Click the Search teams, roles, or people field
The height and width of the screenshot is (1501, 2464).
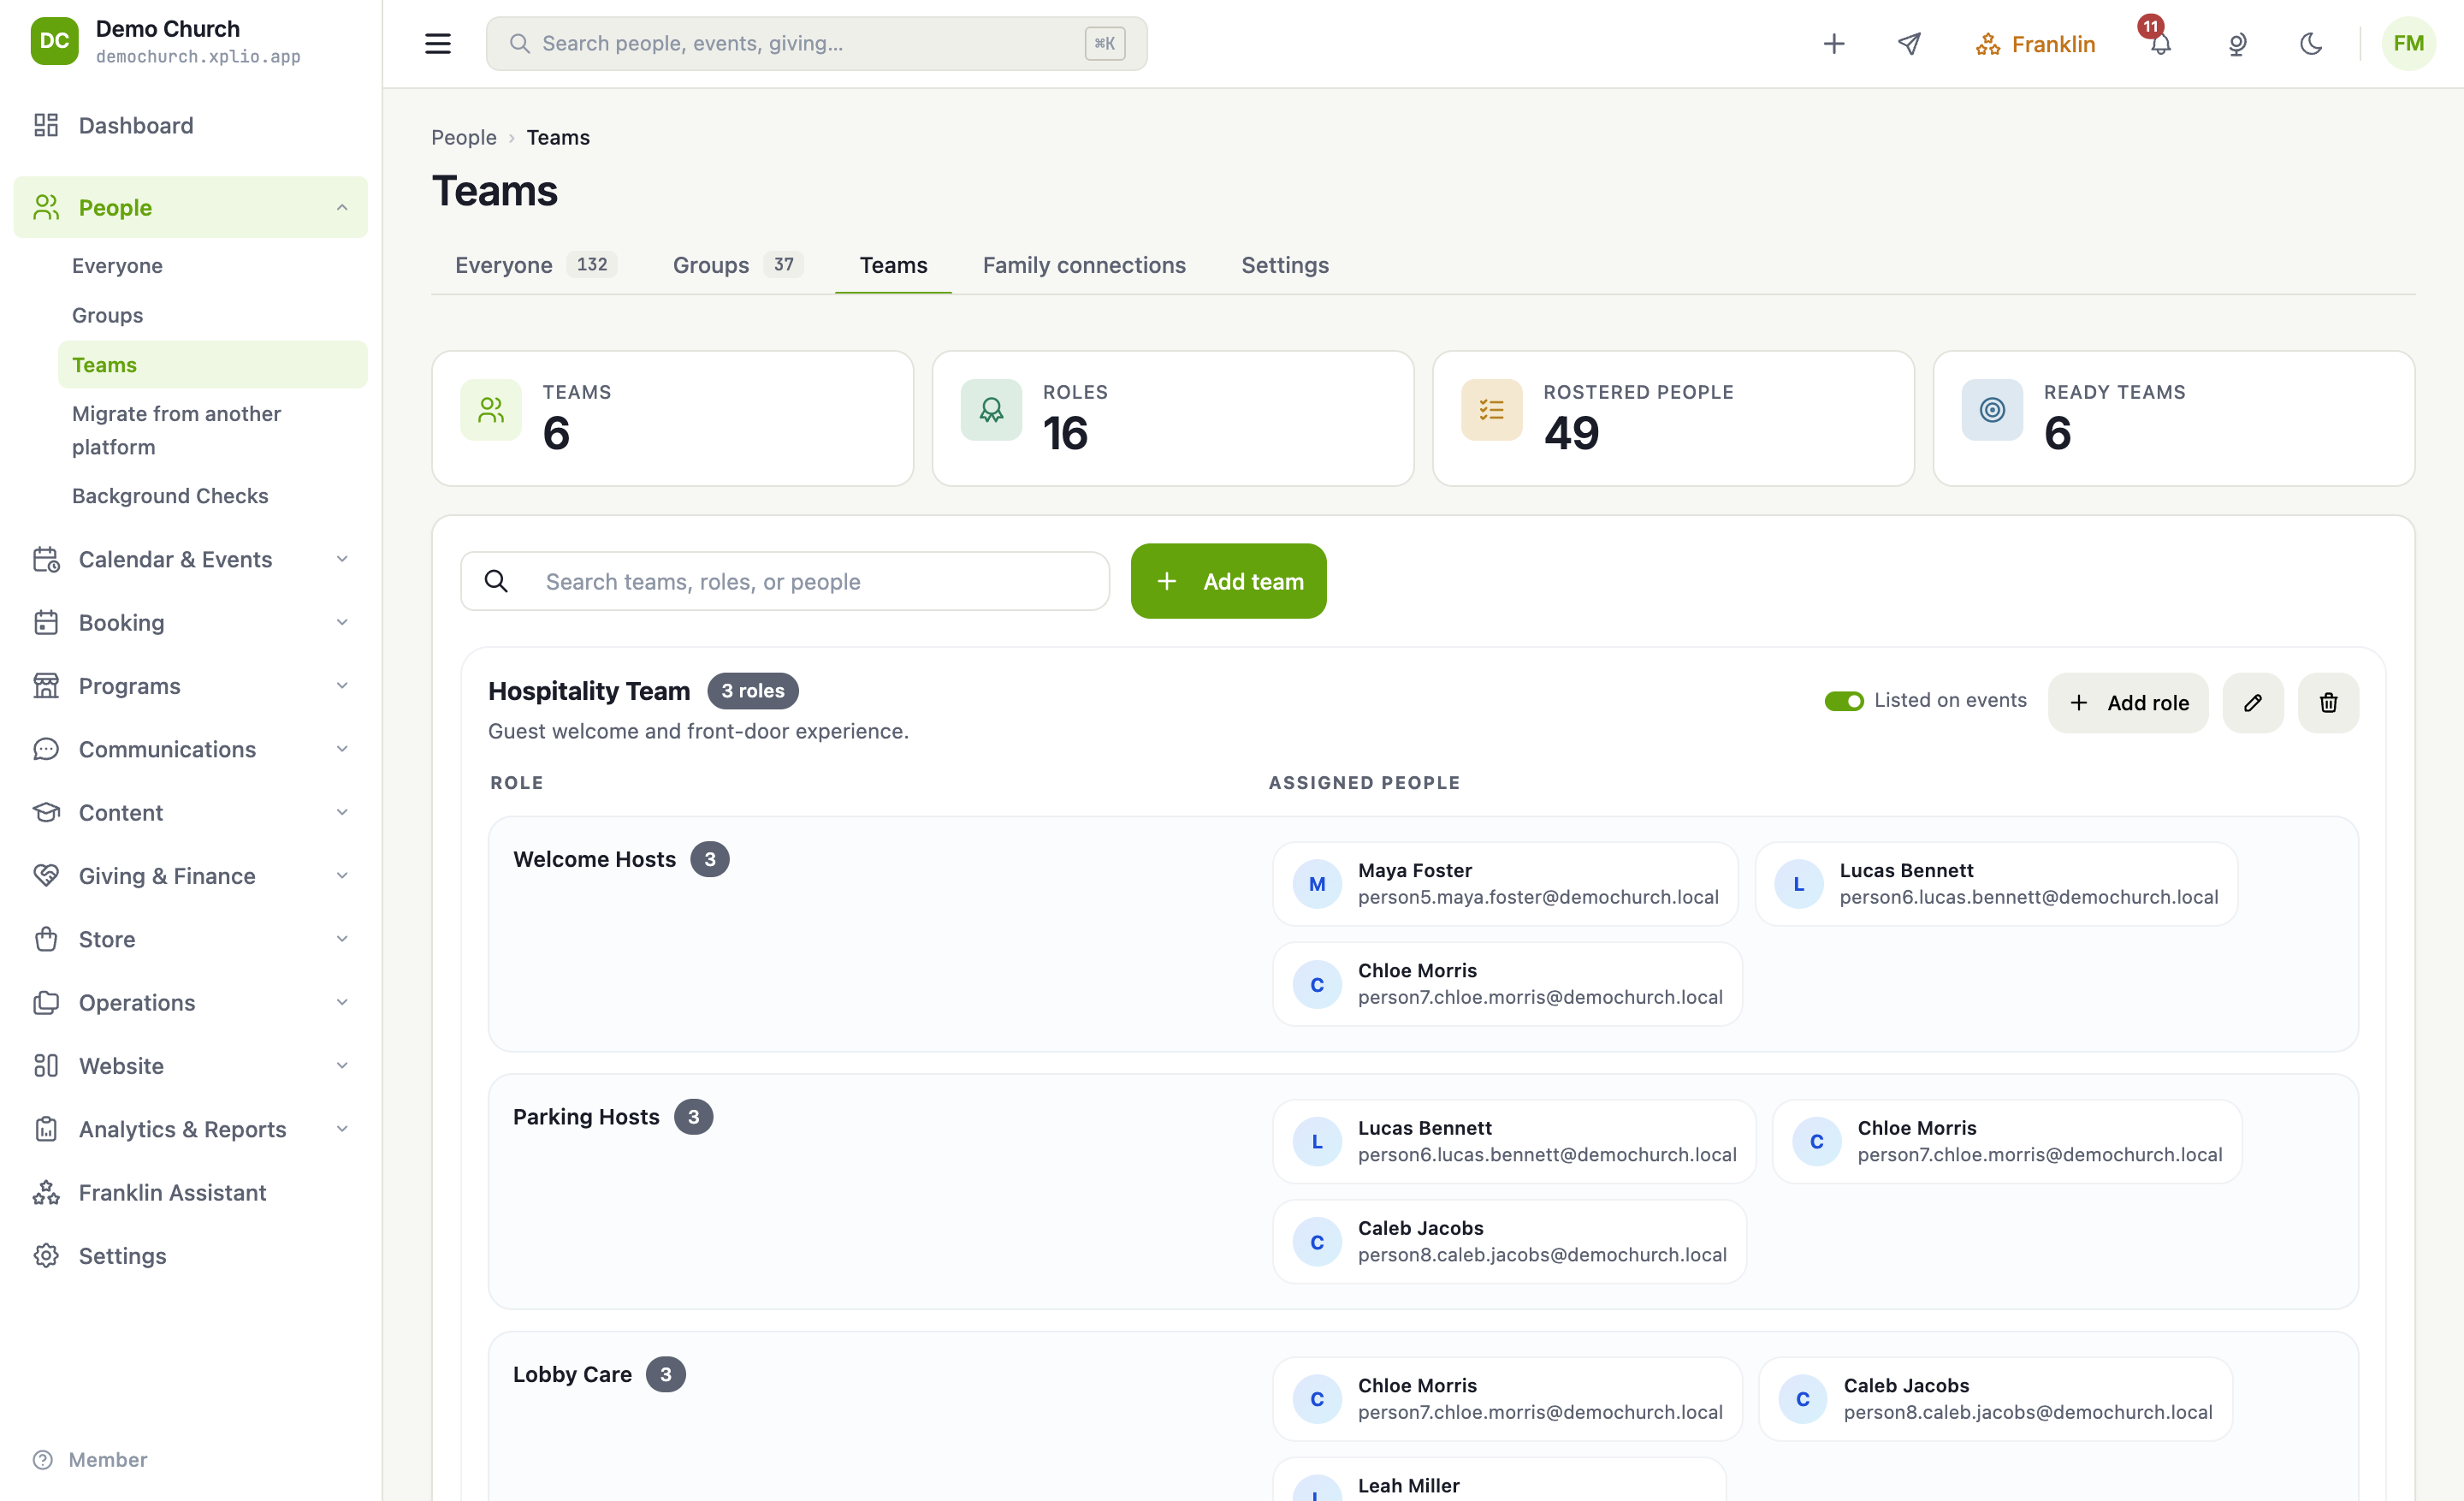click(784, 581)
